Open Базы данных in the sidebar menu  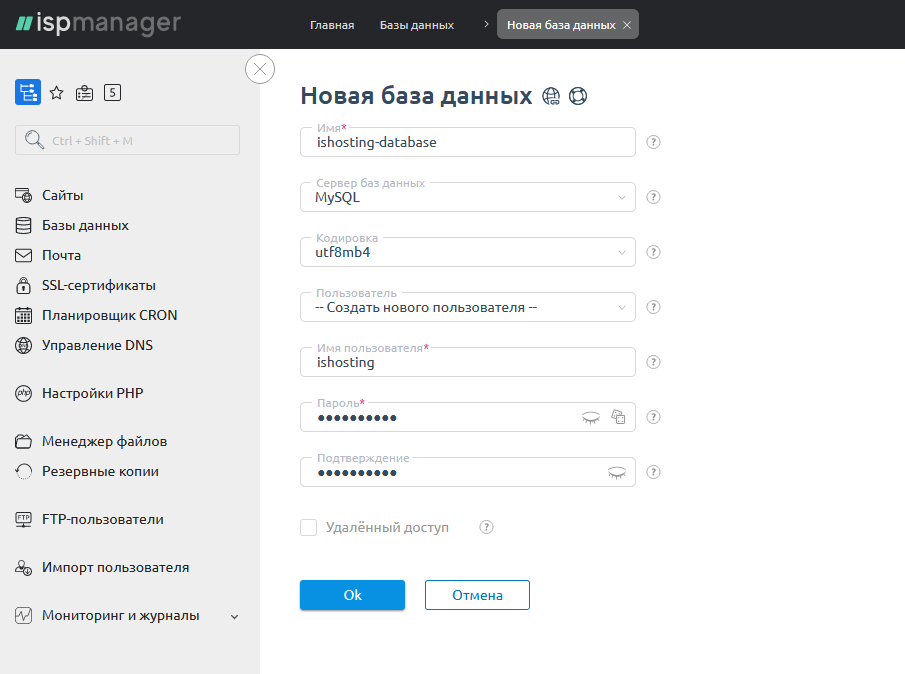pos(85,225)
